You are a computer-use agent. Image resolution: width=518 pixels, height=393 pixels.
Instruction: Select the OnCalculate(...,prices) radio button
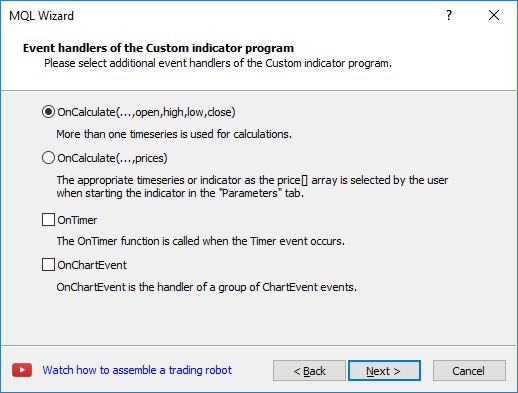tap(48, 158)
